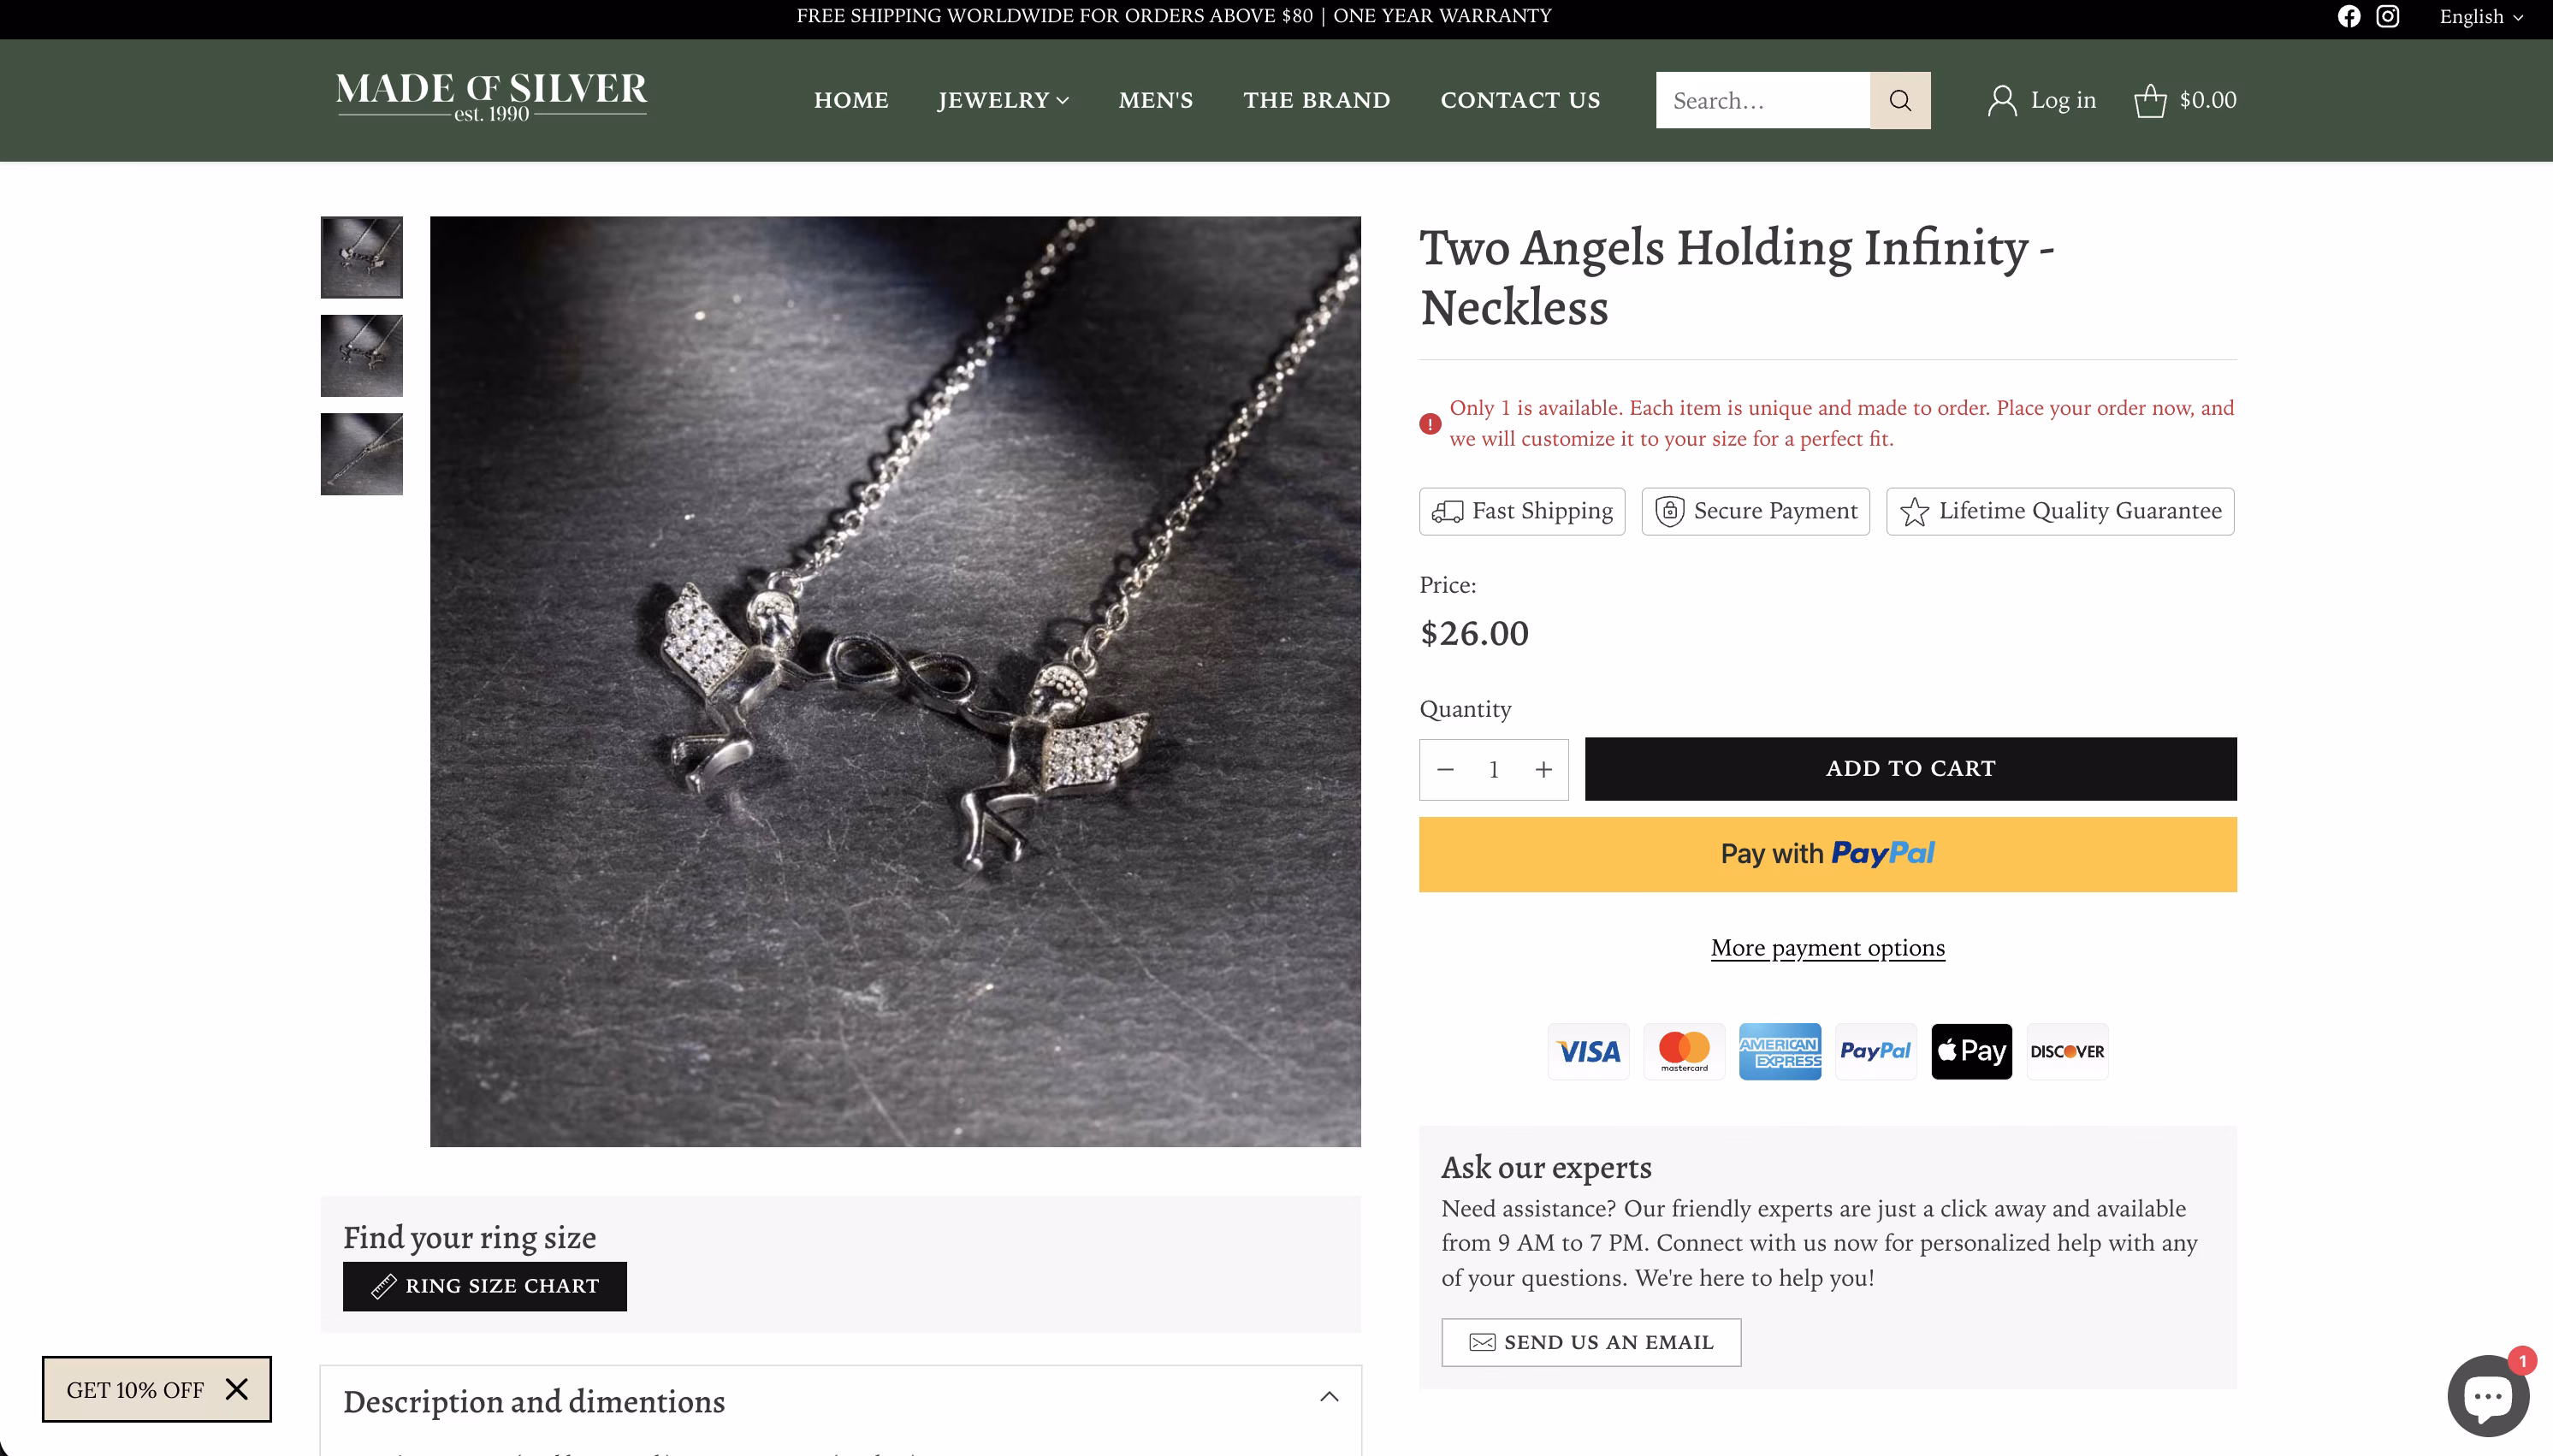Increase quantity using the plus stepper
Screen dimensions: 2553x1456
click(1543, 768)
